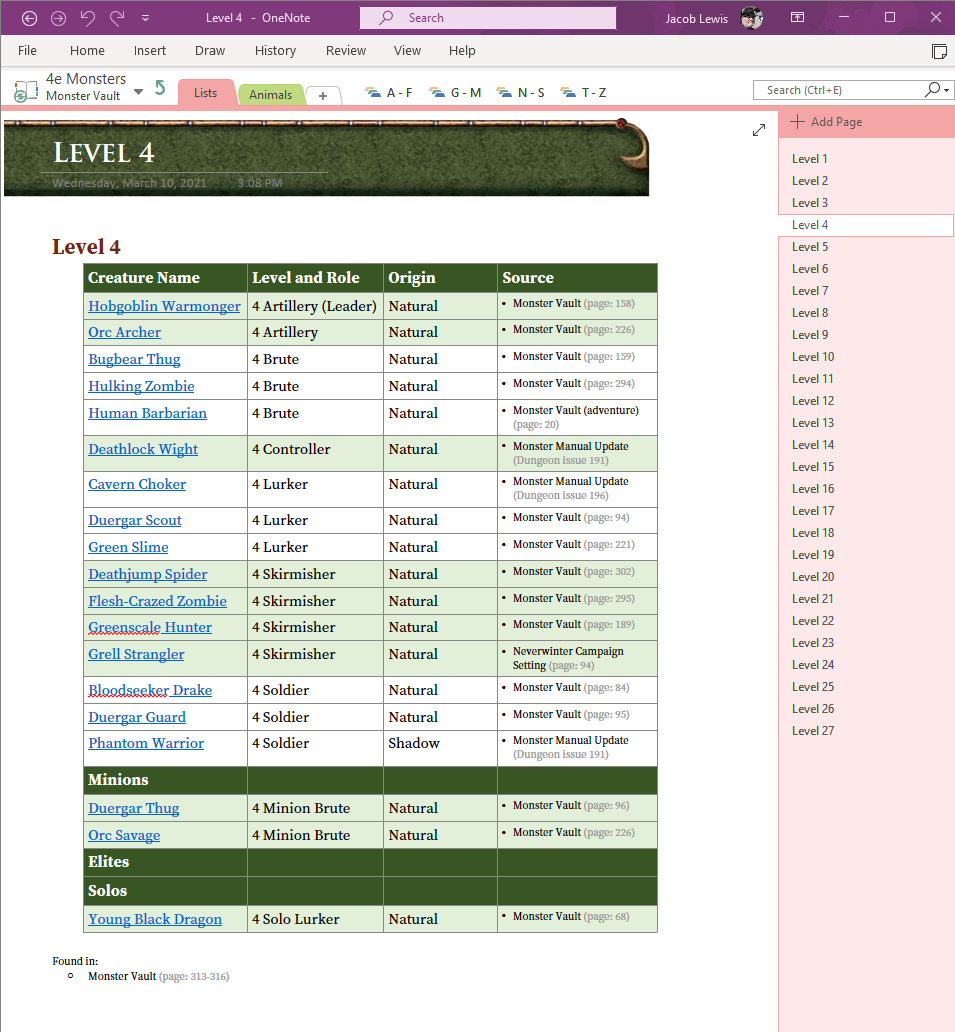Open the Duergar Thug link
This screenshot has height=1032, width=955.
(134, 808)
